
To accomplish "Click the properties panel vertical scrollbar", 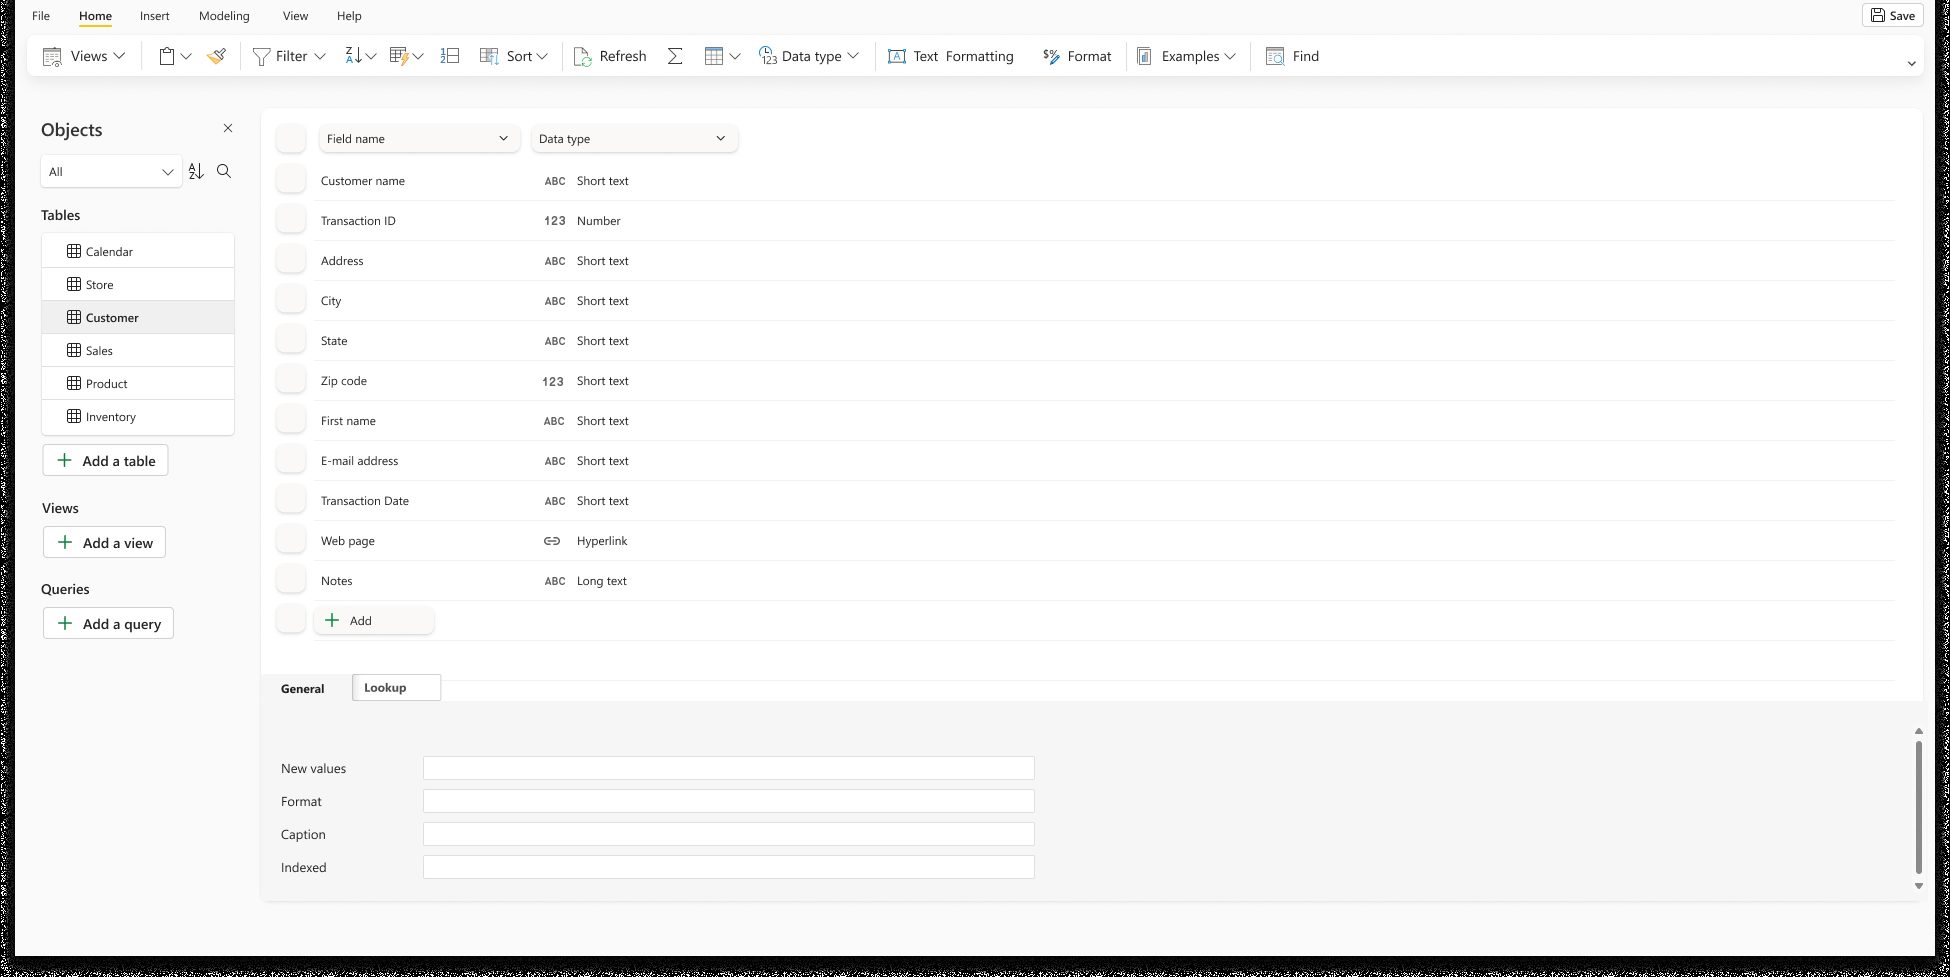I will [x=1918, y=808].
